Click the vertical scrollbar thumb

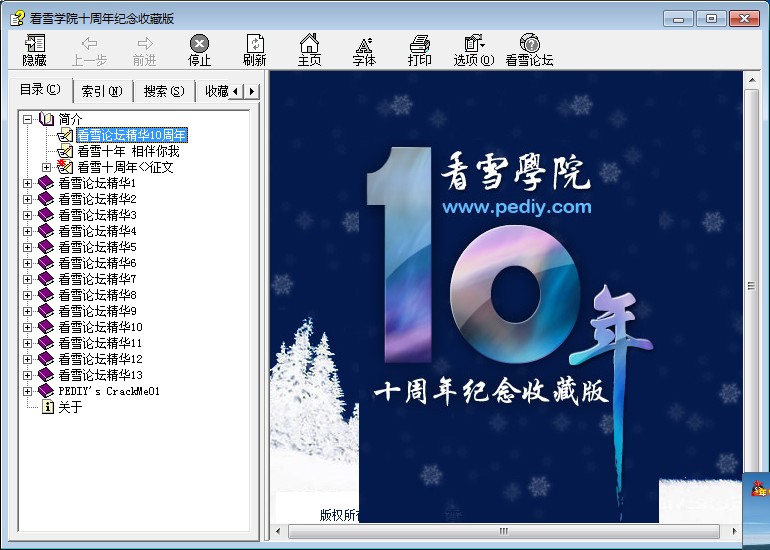(751, 285)
